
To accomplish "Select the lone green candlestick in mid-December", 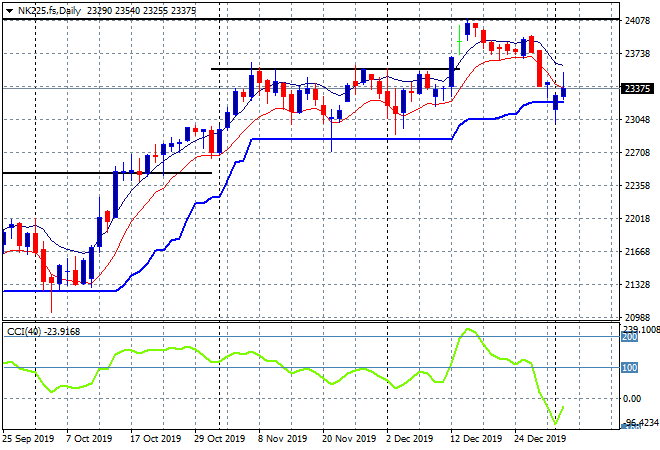I will pos(459,41).
